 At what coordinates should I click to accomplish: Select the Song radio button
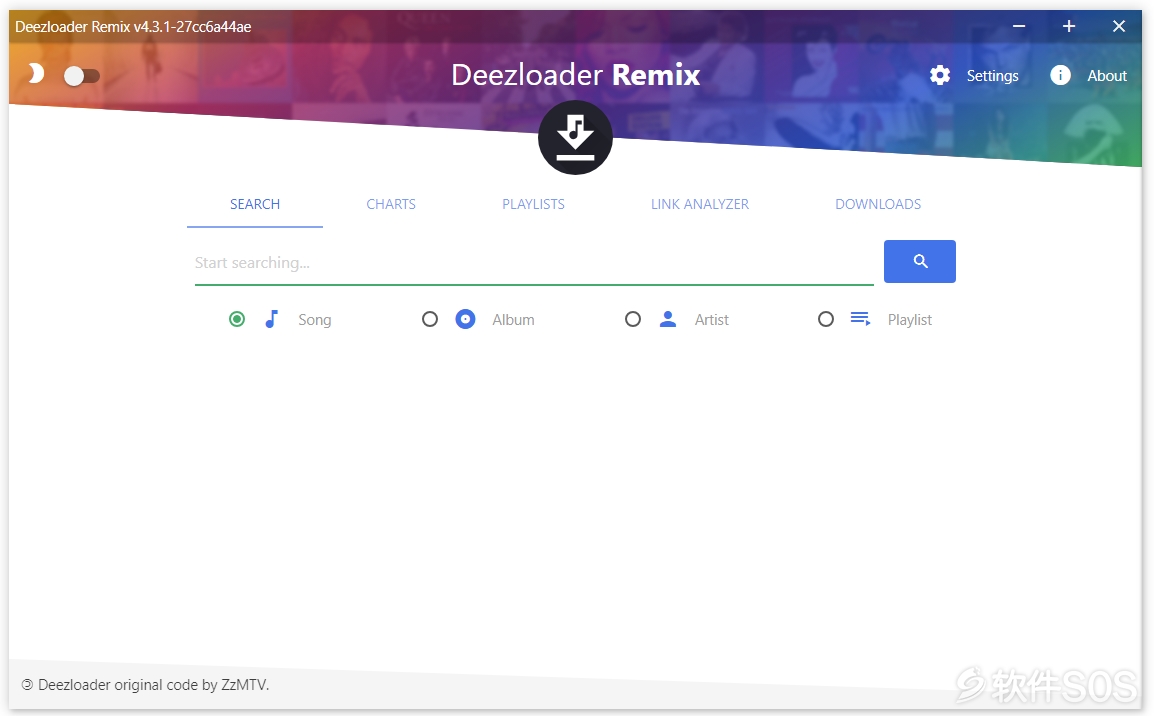tap(237, 319)
